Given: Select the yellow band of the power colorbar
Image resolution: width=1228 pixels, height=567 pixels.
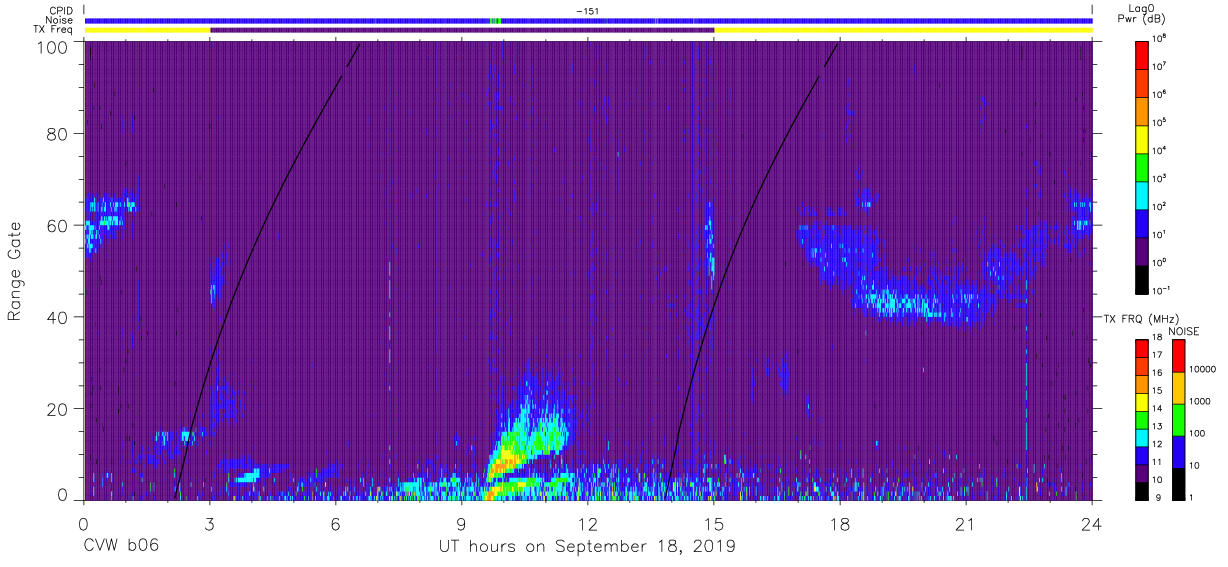Looking at the screenshot, I should coord(1141,138).
